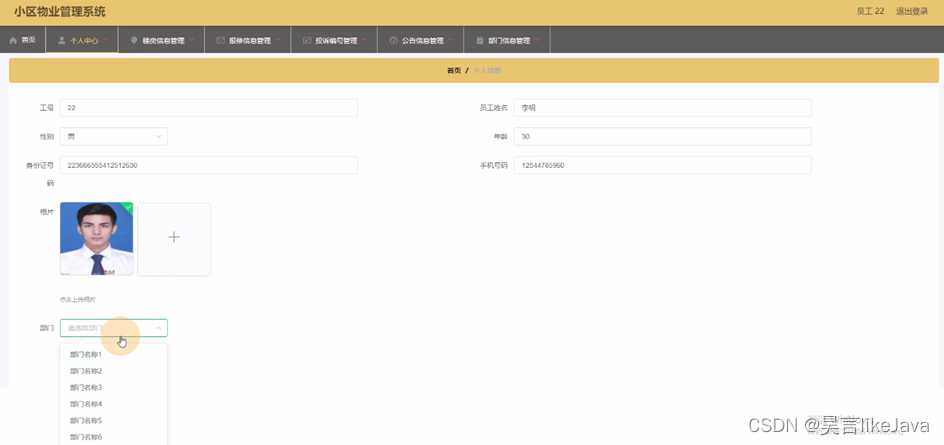This screenshot has width=944, height=445.
Task: Click the 年龄 input field containing 30
Action: (x=662, y=137)
